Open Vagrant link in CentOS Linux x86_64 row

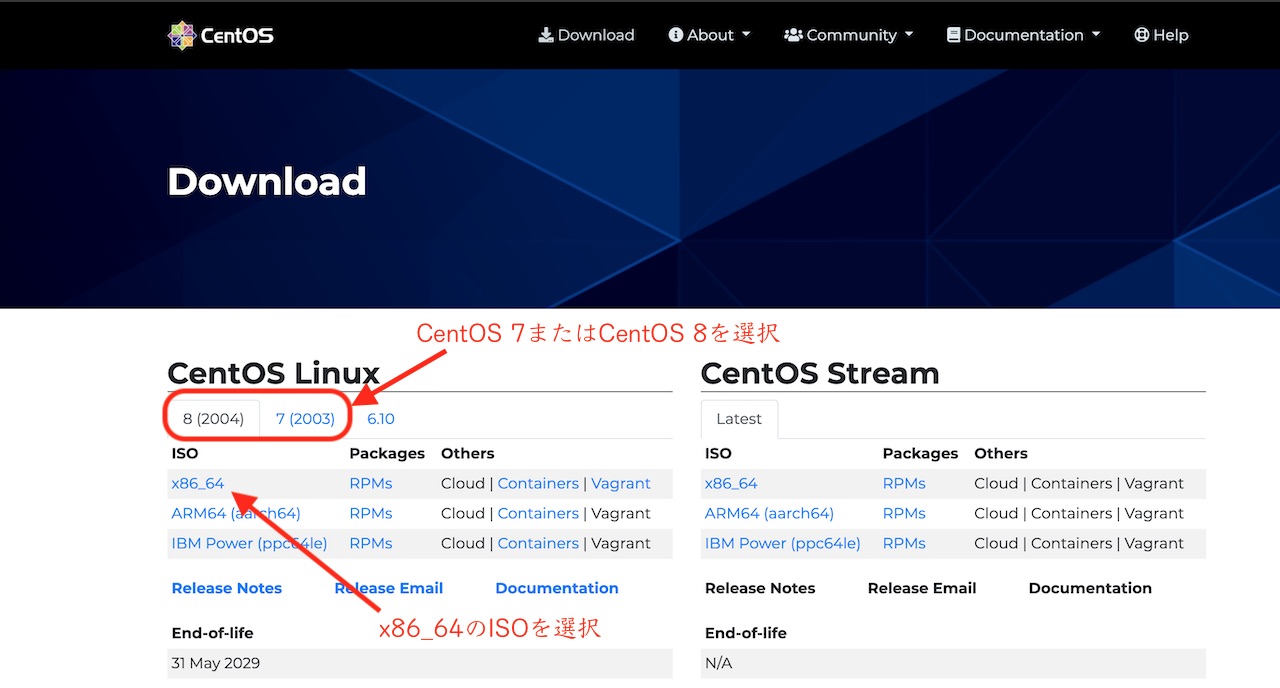(621, 484)
